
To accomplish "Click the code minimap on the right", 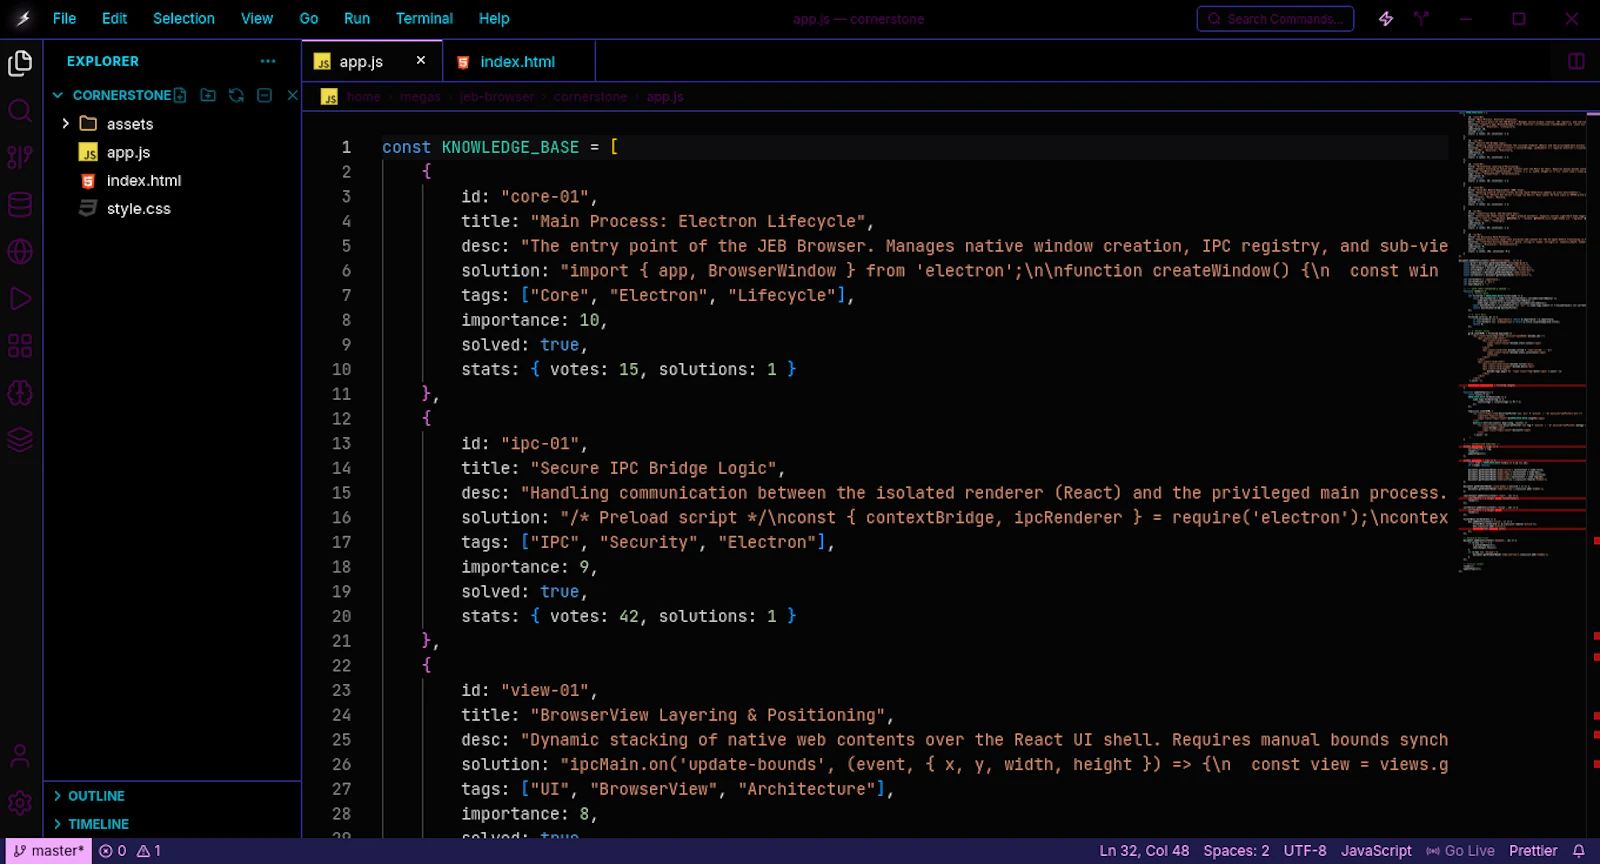I will 1523,340.
